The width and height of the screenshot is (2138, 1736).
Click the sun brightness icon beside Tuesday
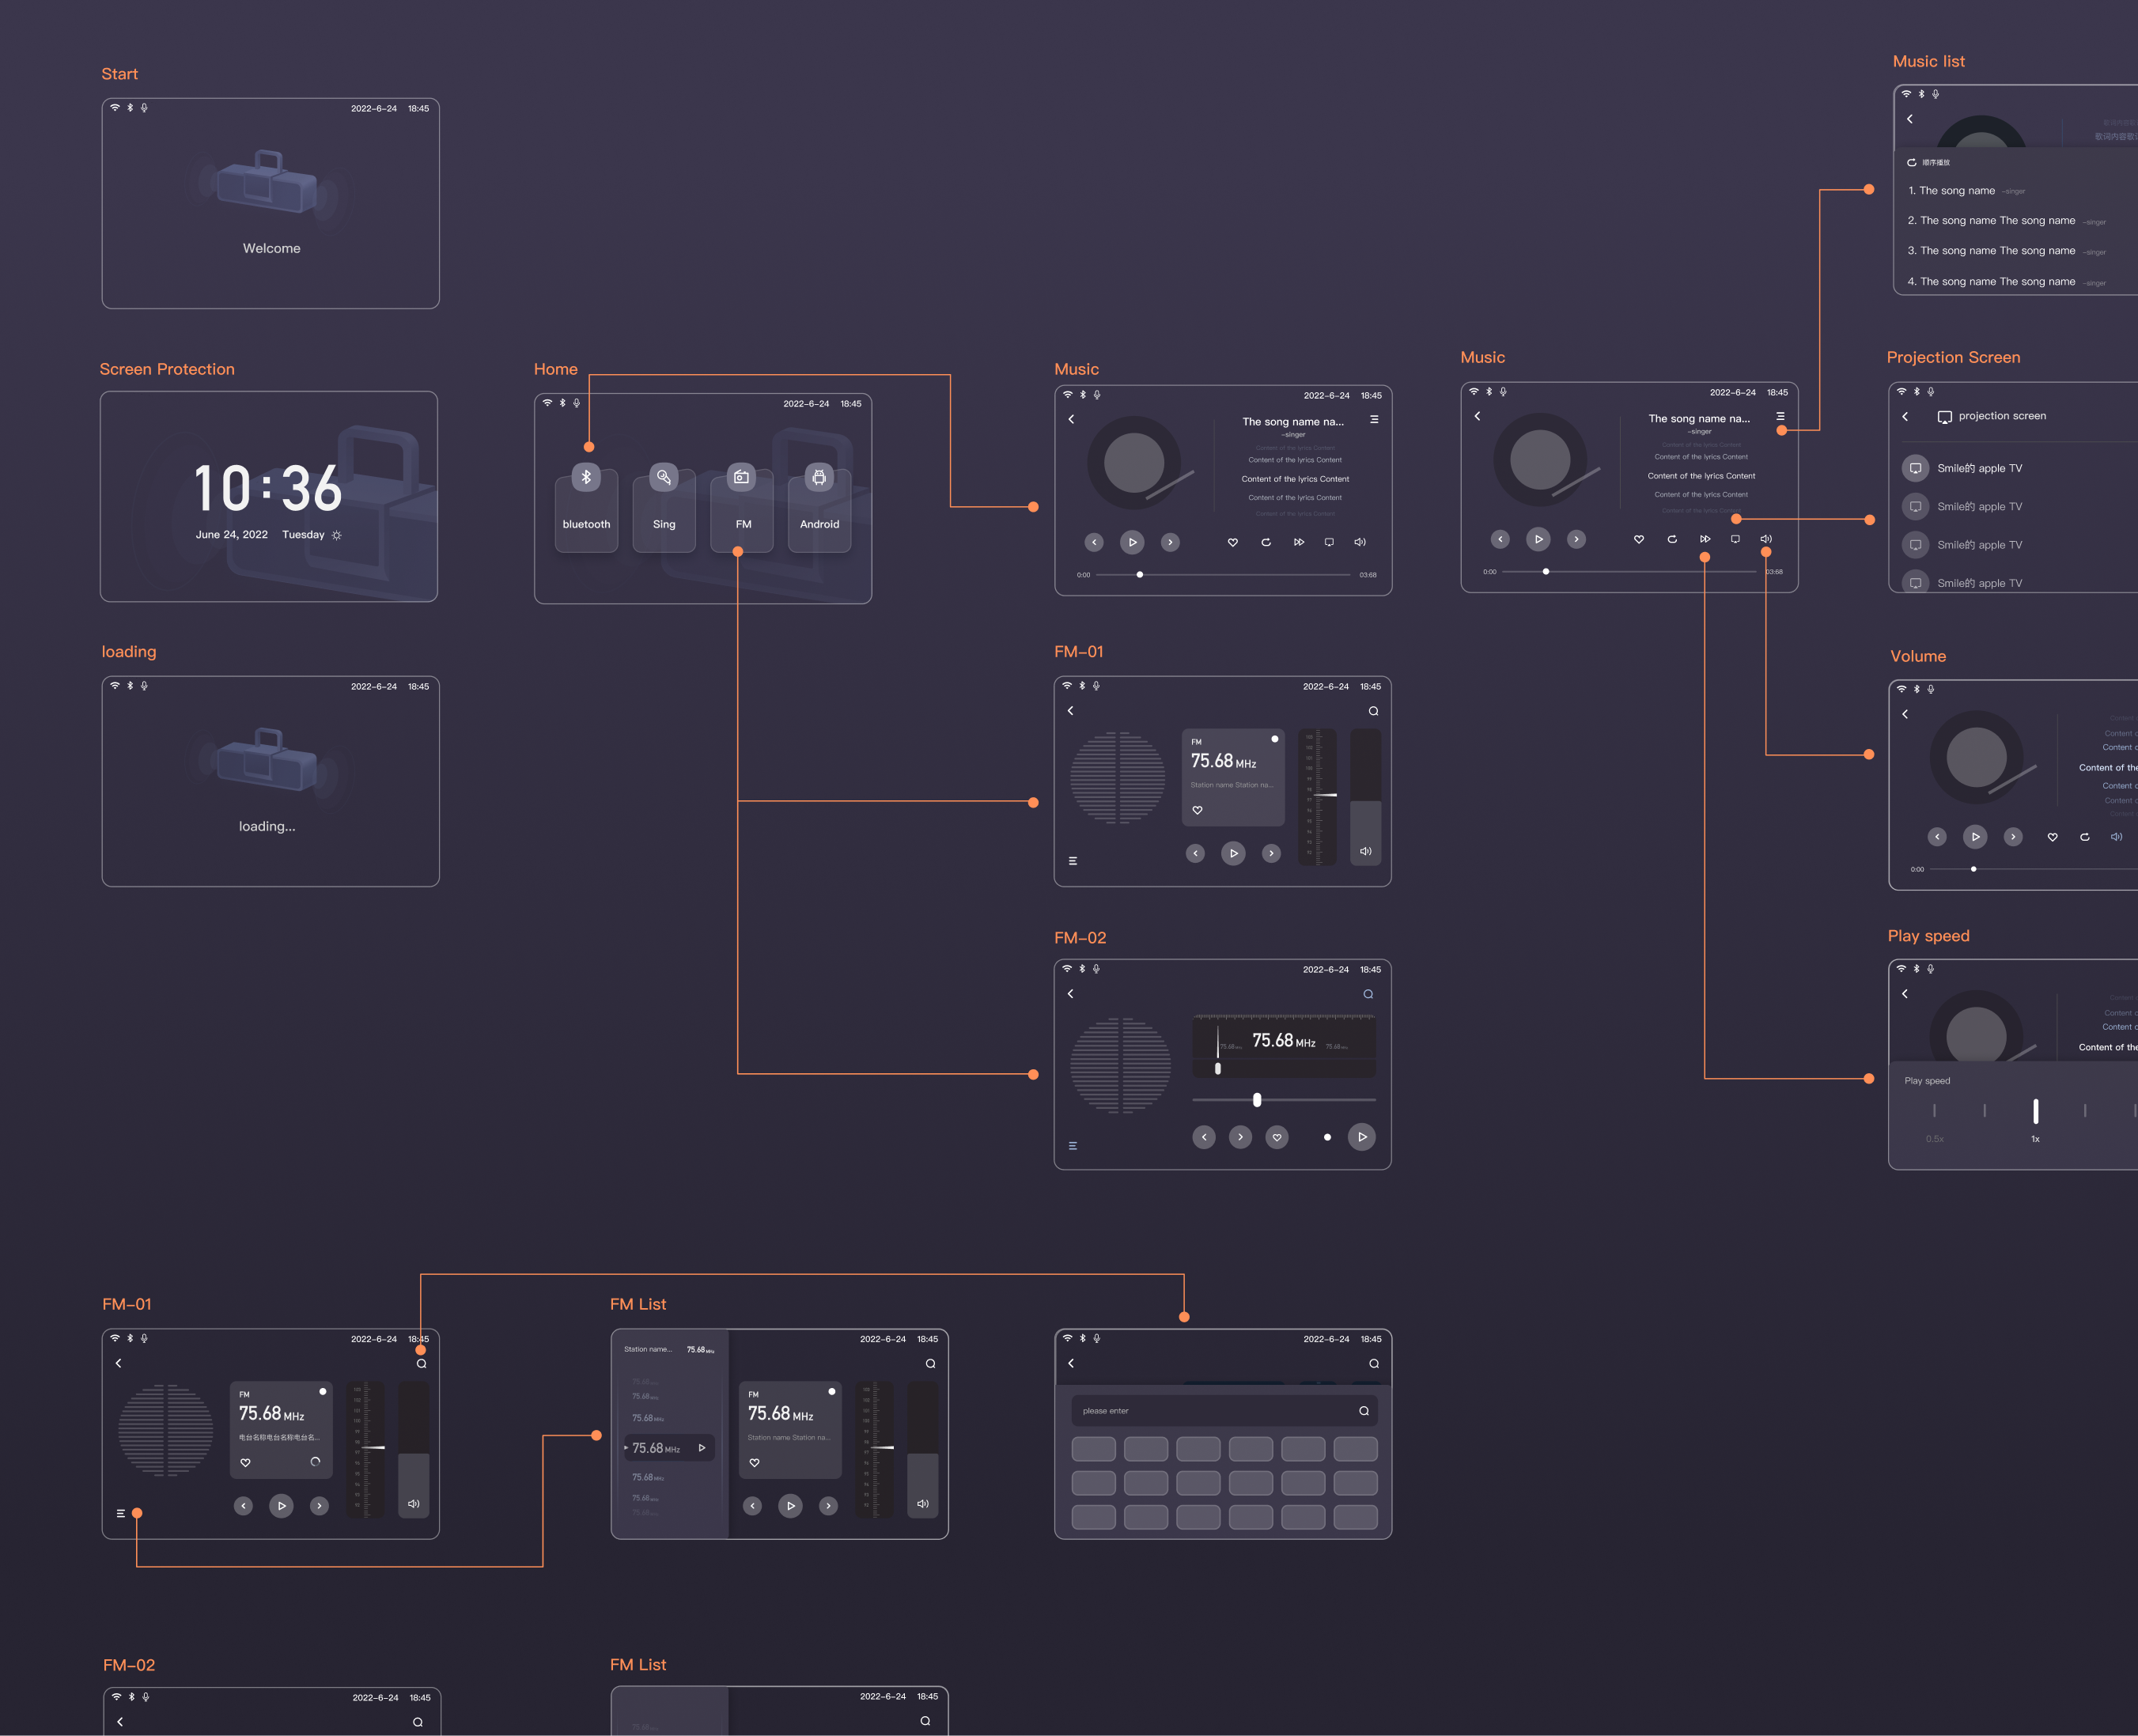(337, 535)
